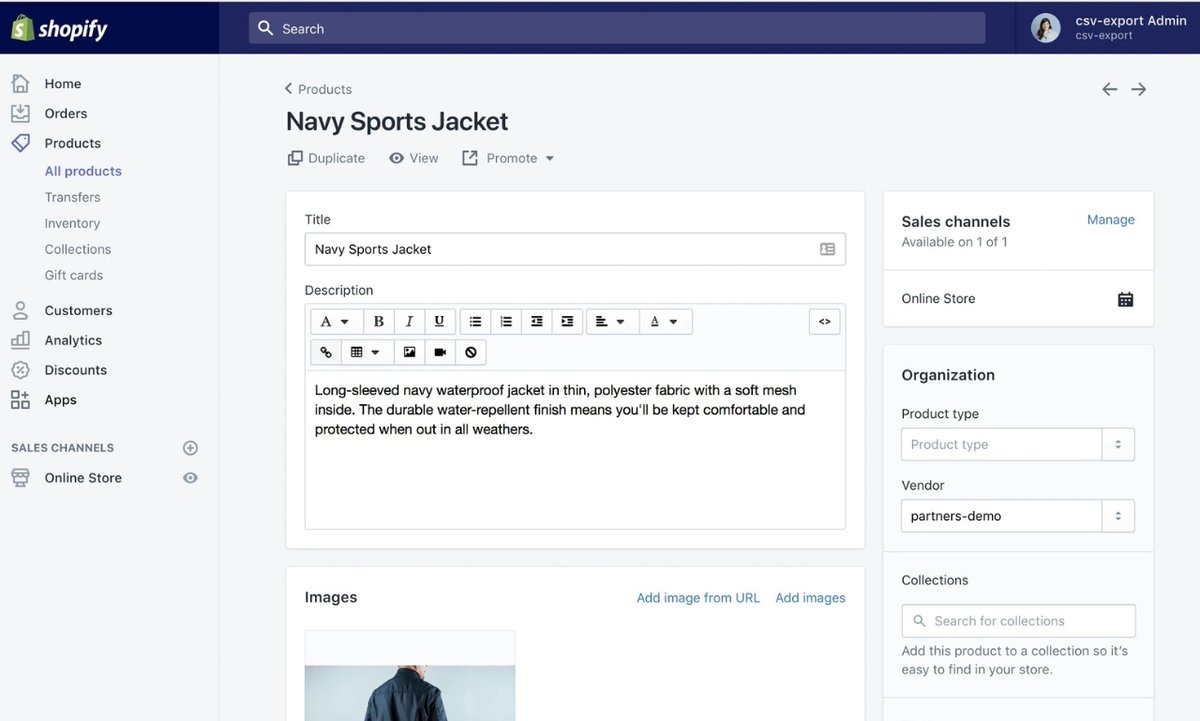
Task: Open Home in sidebar
Action: (63, 84)
